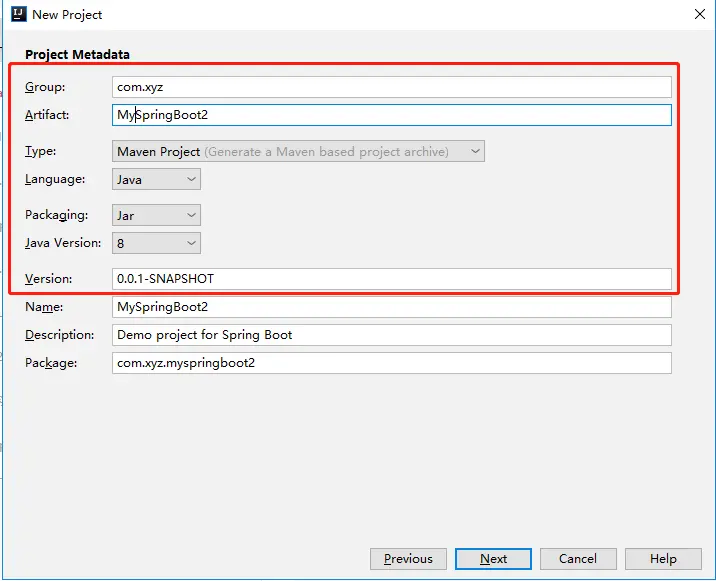Click the Name label
The height and width of the screenshot is (581, 716).
[44, 307]
